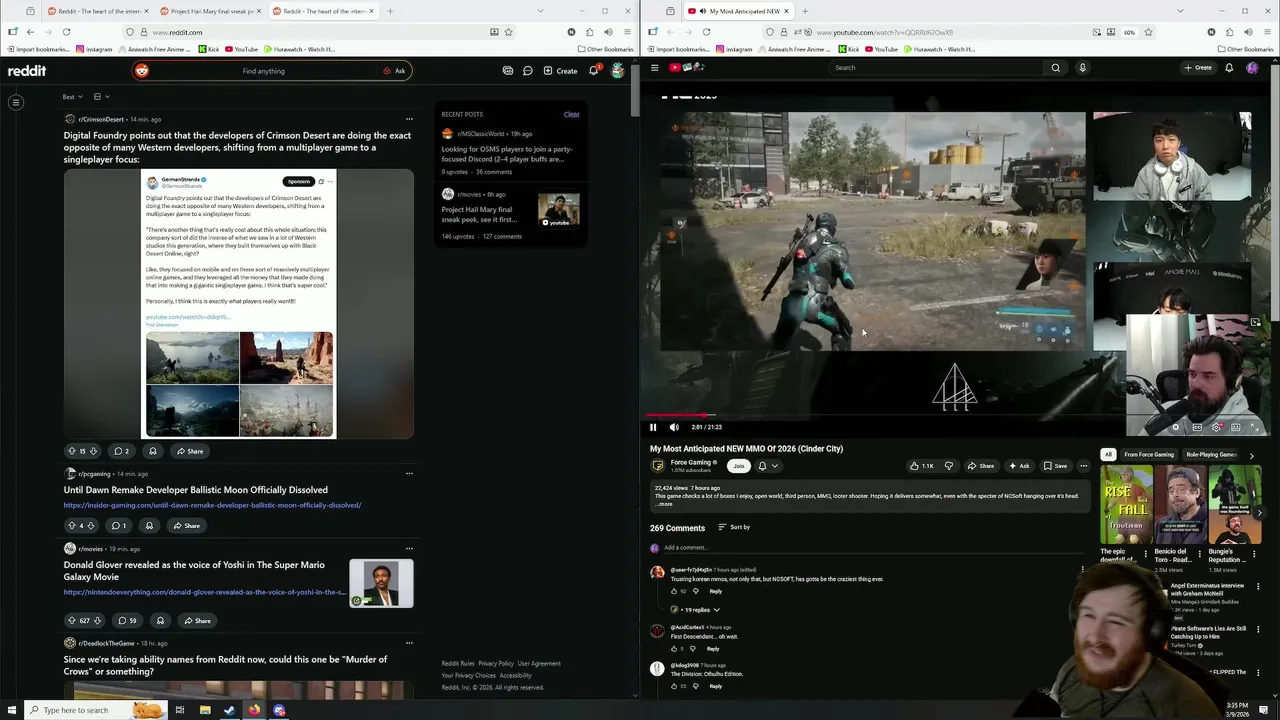Open YouTube player settings gear
The width and height of the screenshot is (1280, 720).
(1216, 427)
